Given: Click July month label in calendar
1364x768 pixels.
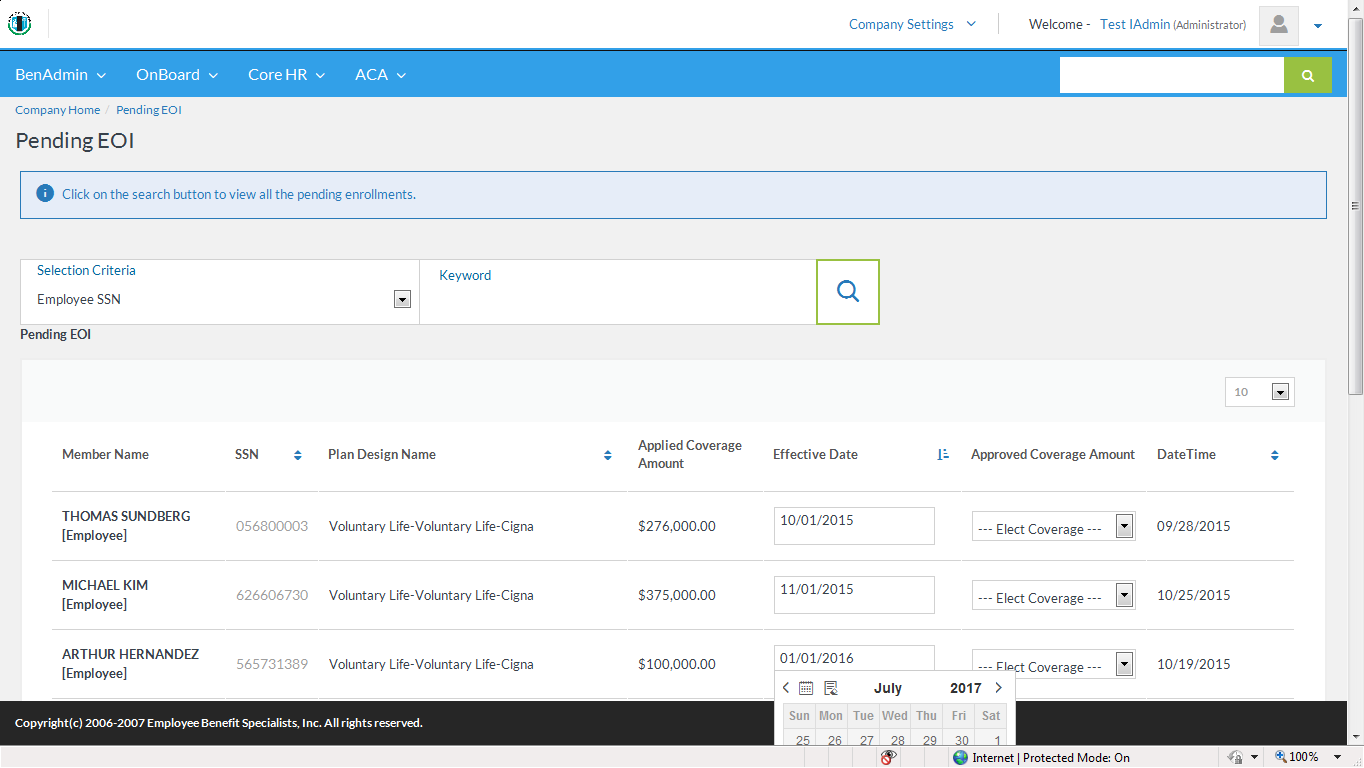Looking at the screenshot, I should (888, 688).
